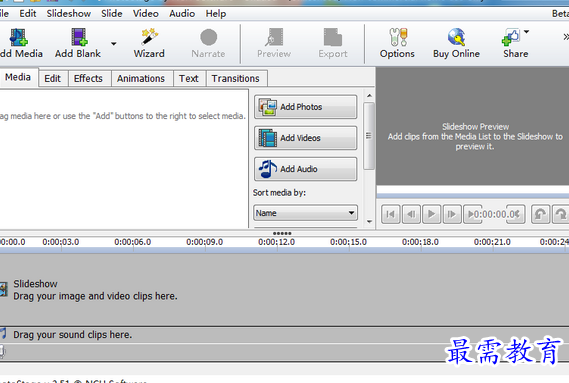The image size is (569, 383).
Task: Click the panel splitter dots handle
Action: tap(282, 233)
